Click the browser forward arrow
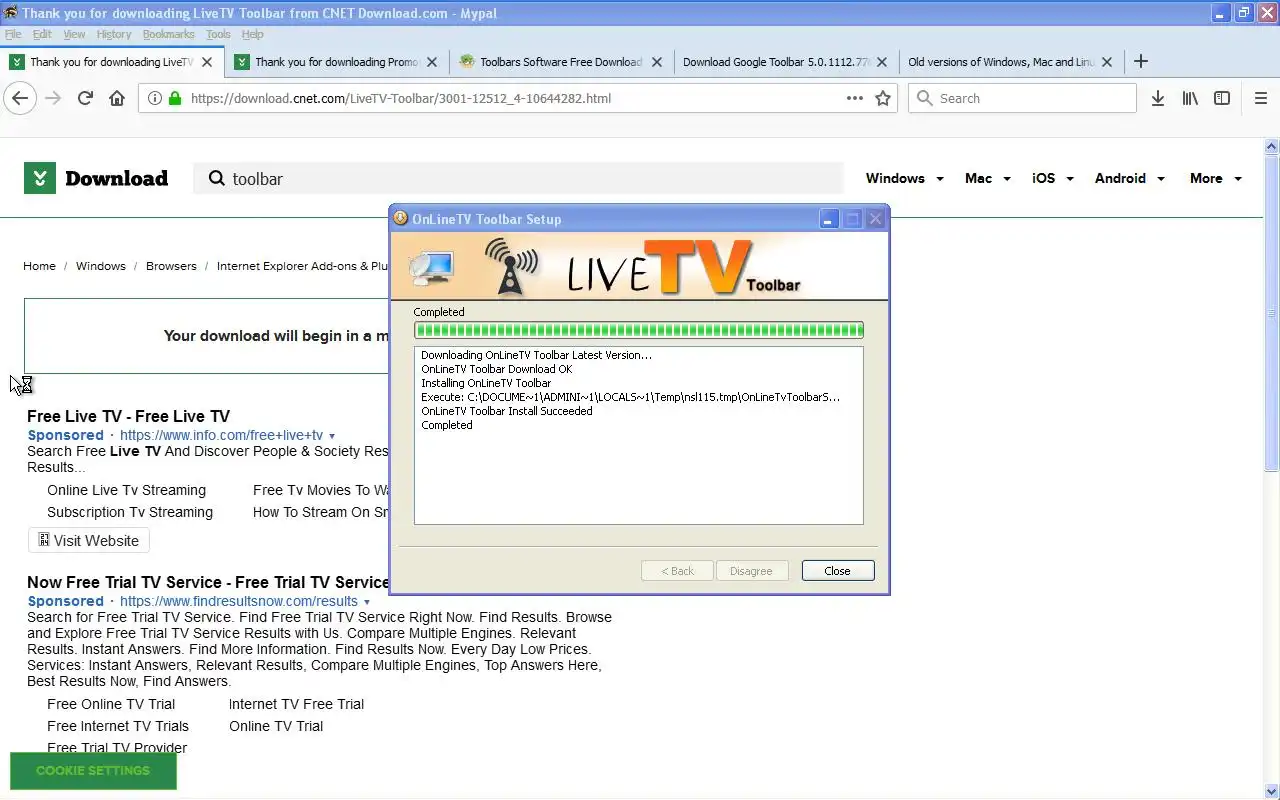1280x800 pixels. tap(53, 98)
